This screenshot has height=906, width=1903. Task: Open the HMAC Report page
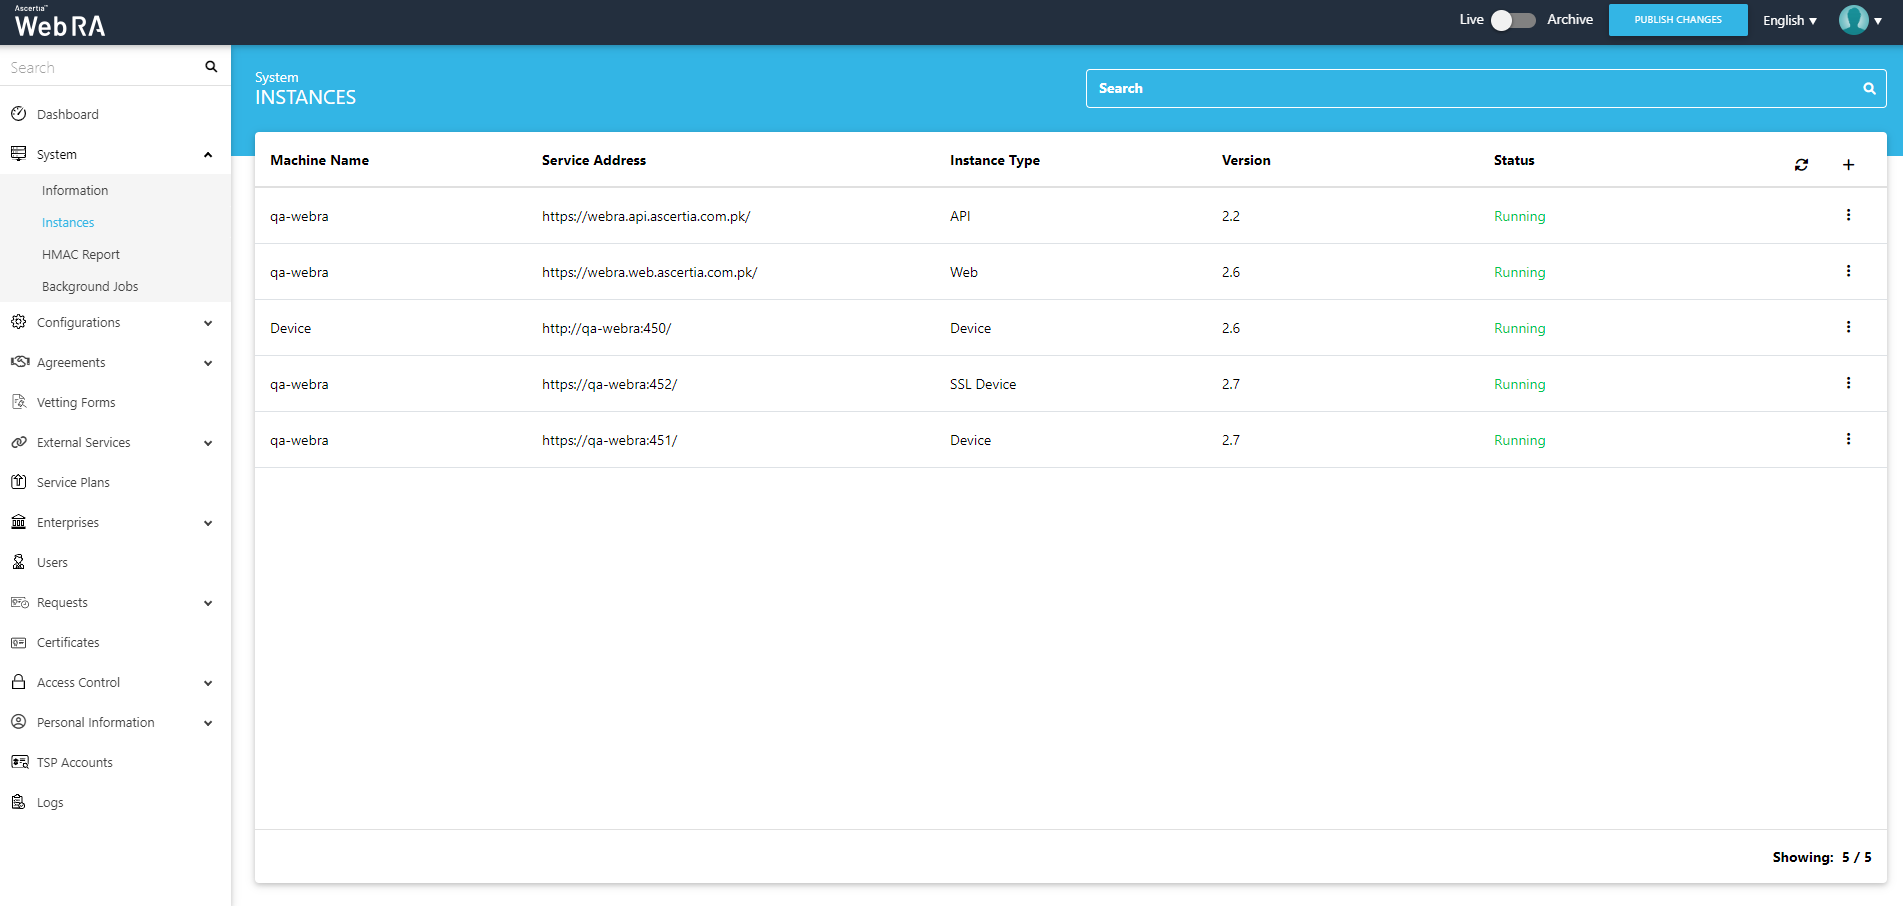point(81,255)
